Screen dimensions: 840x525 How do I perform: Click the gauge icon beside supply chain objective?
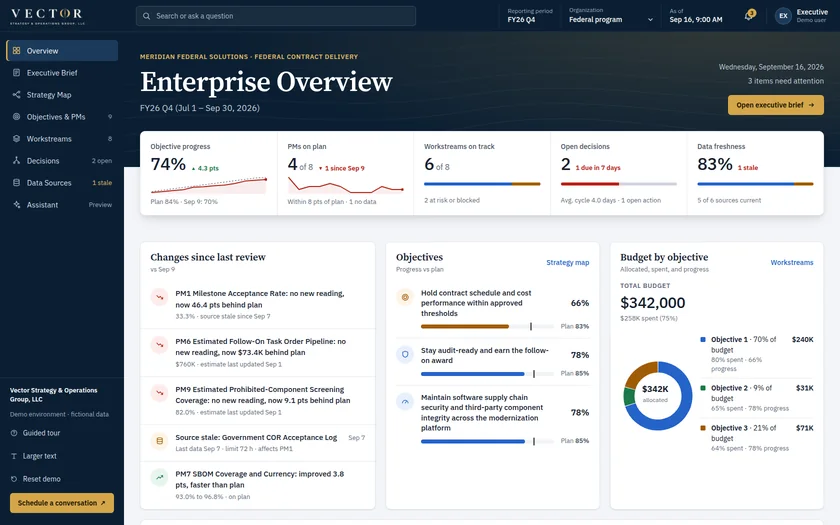click(x=405, y=401)
